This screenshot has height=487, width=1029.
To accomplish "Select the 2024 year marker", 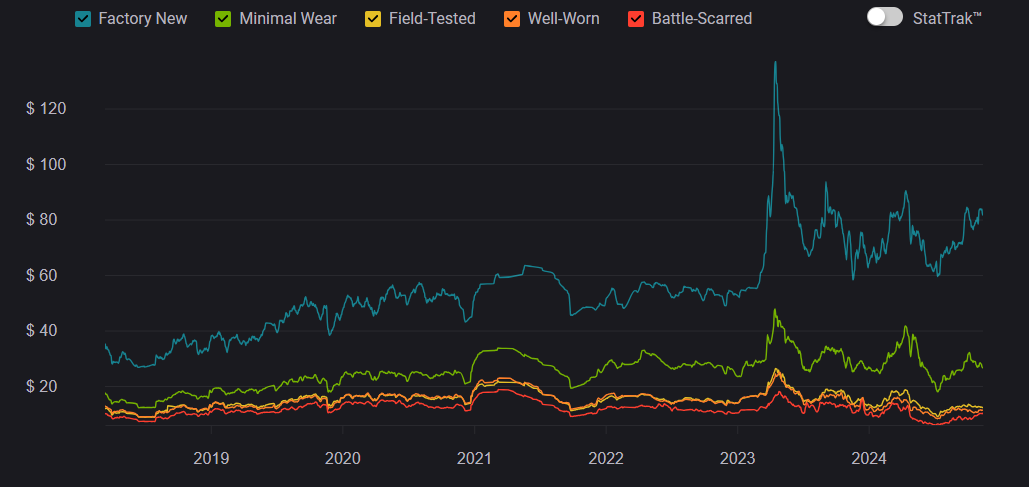I will [x=869, y=459].
